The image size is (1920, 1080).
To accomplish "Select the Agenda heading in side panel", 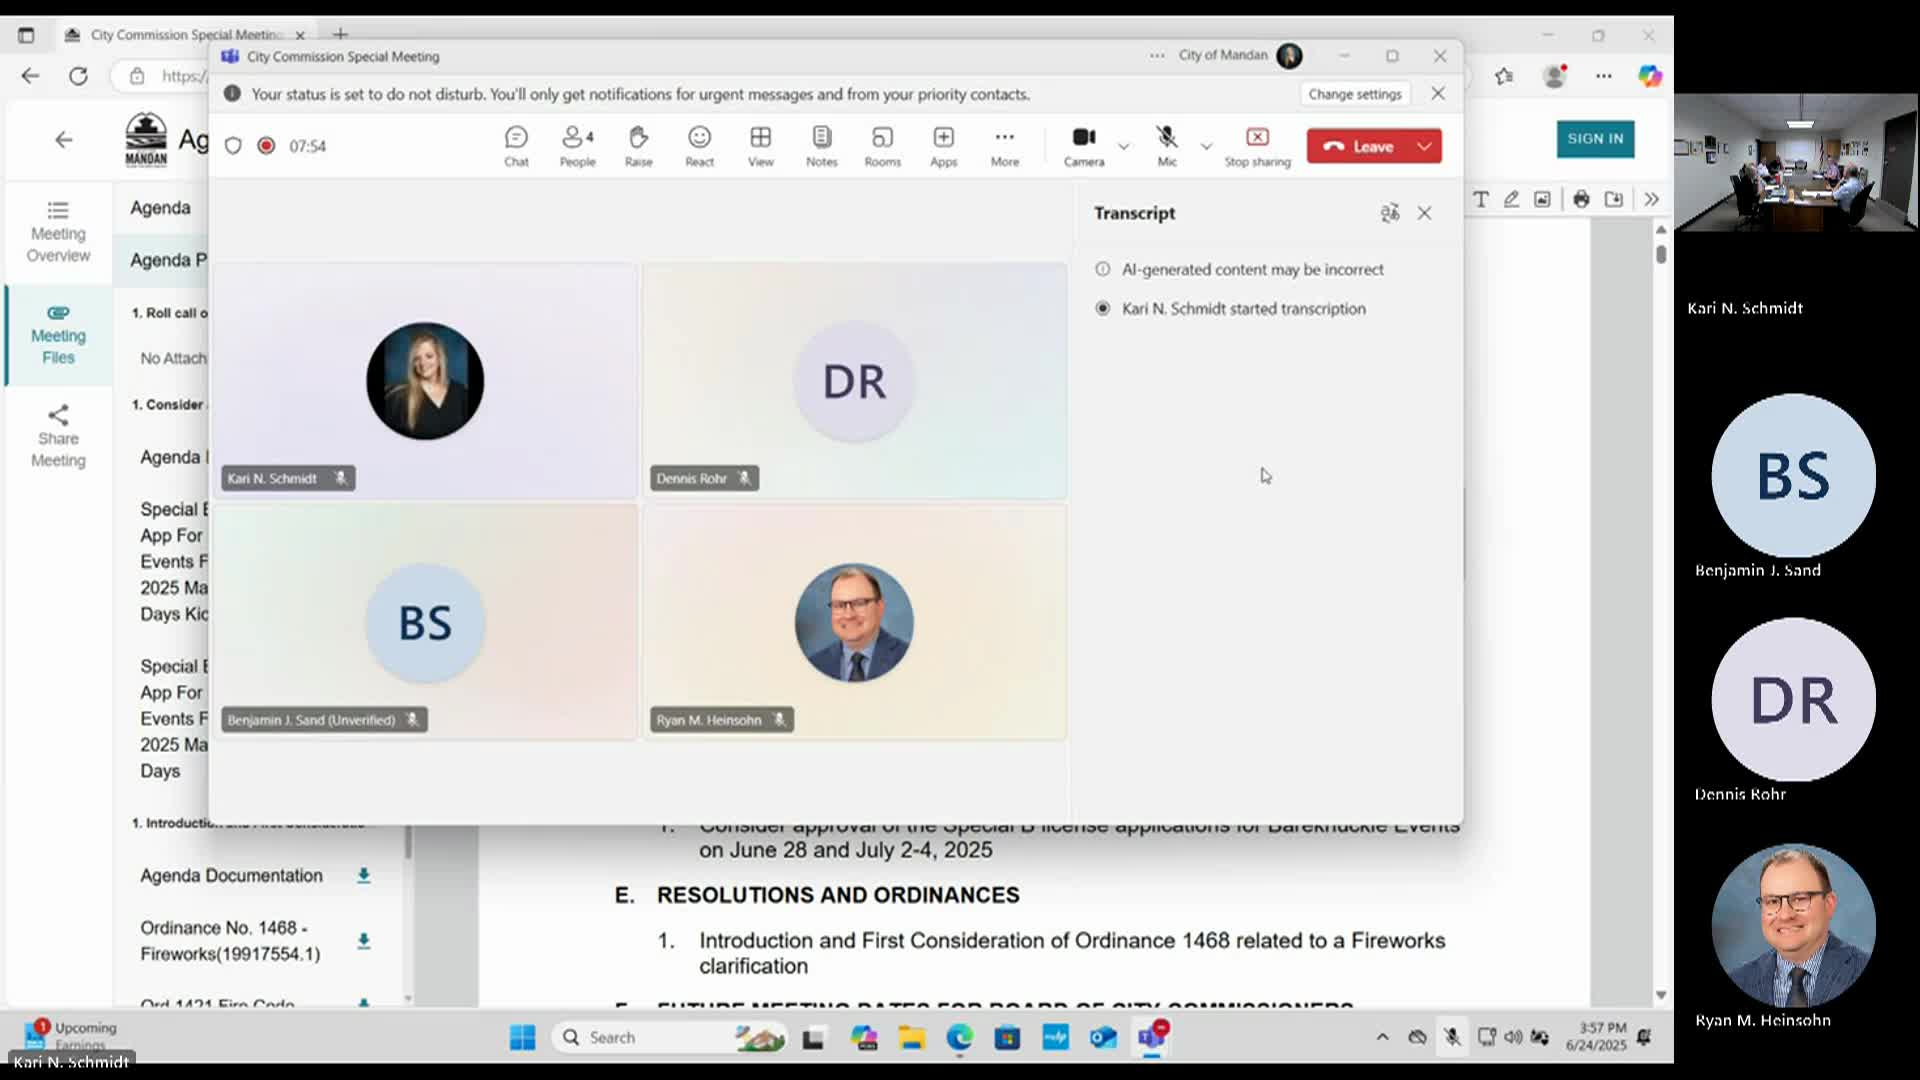I will coord(160,208).
